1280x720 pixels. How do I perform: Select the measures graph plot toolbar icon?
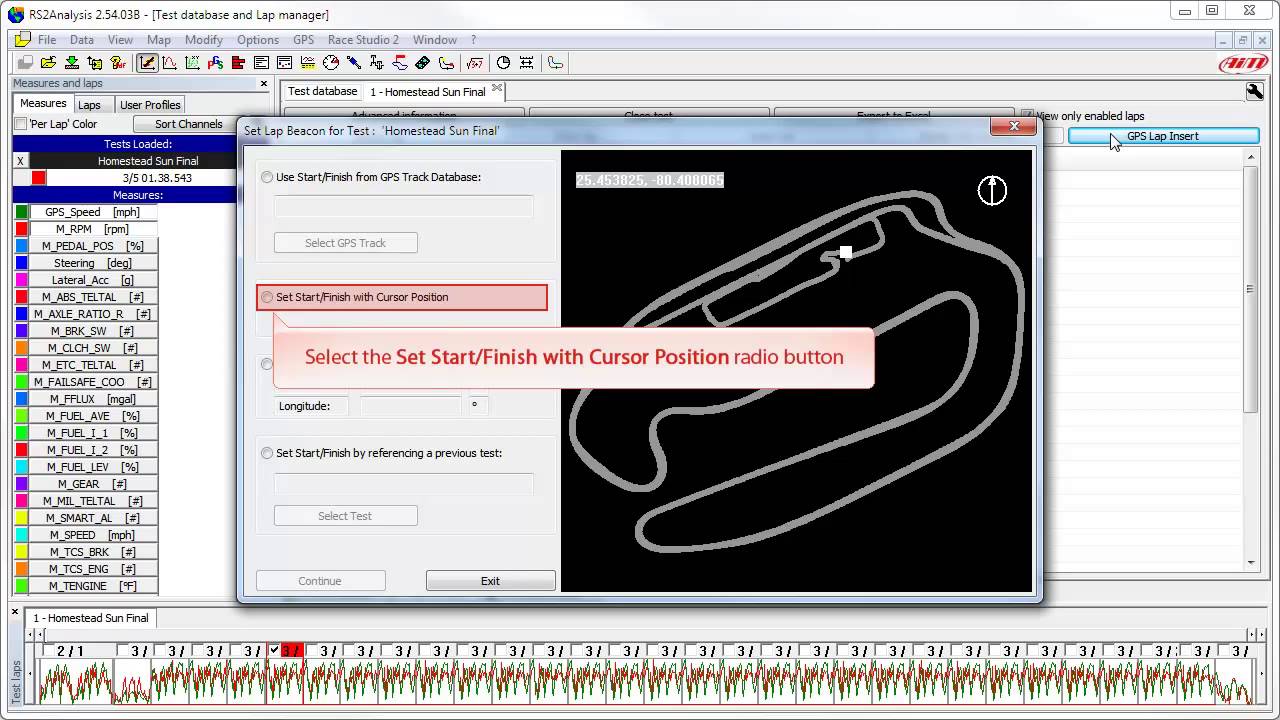click(147, 63)
